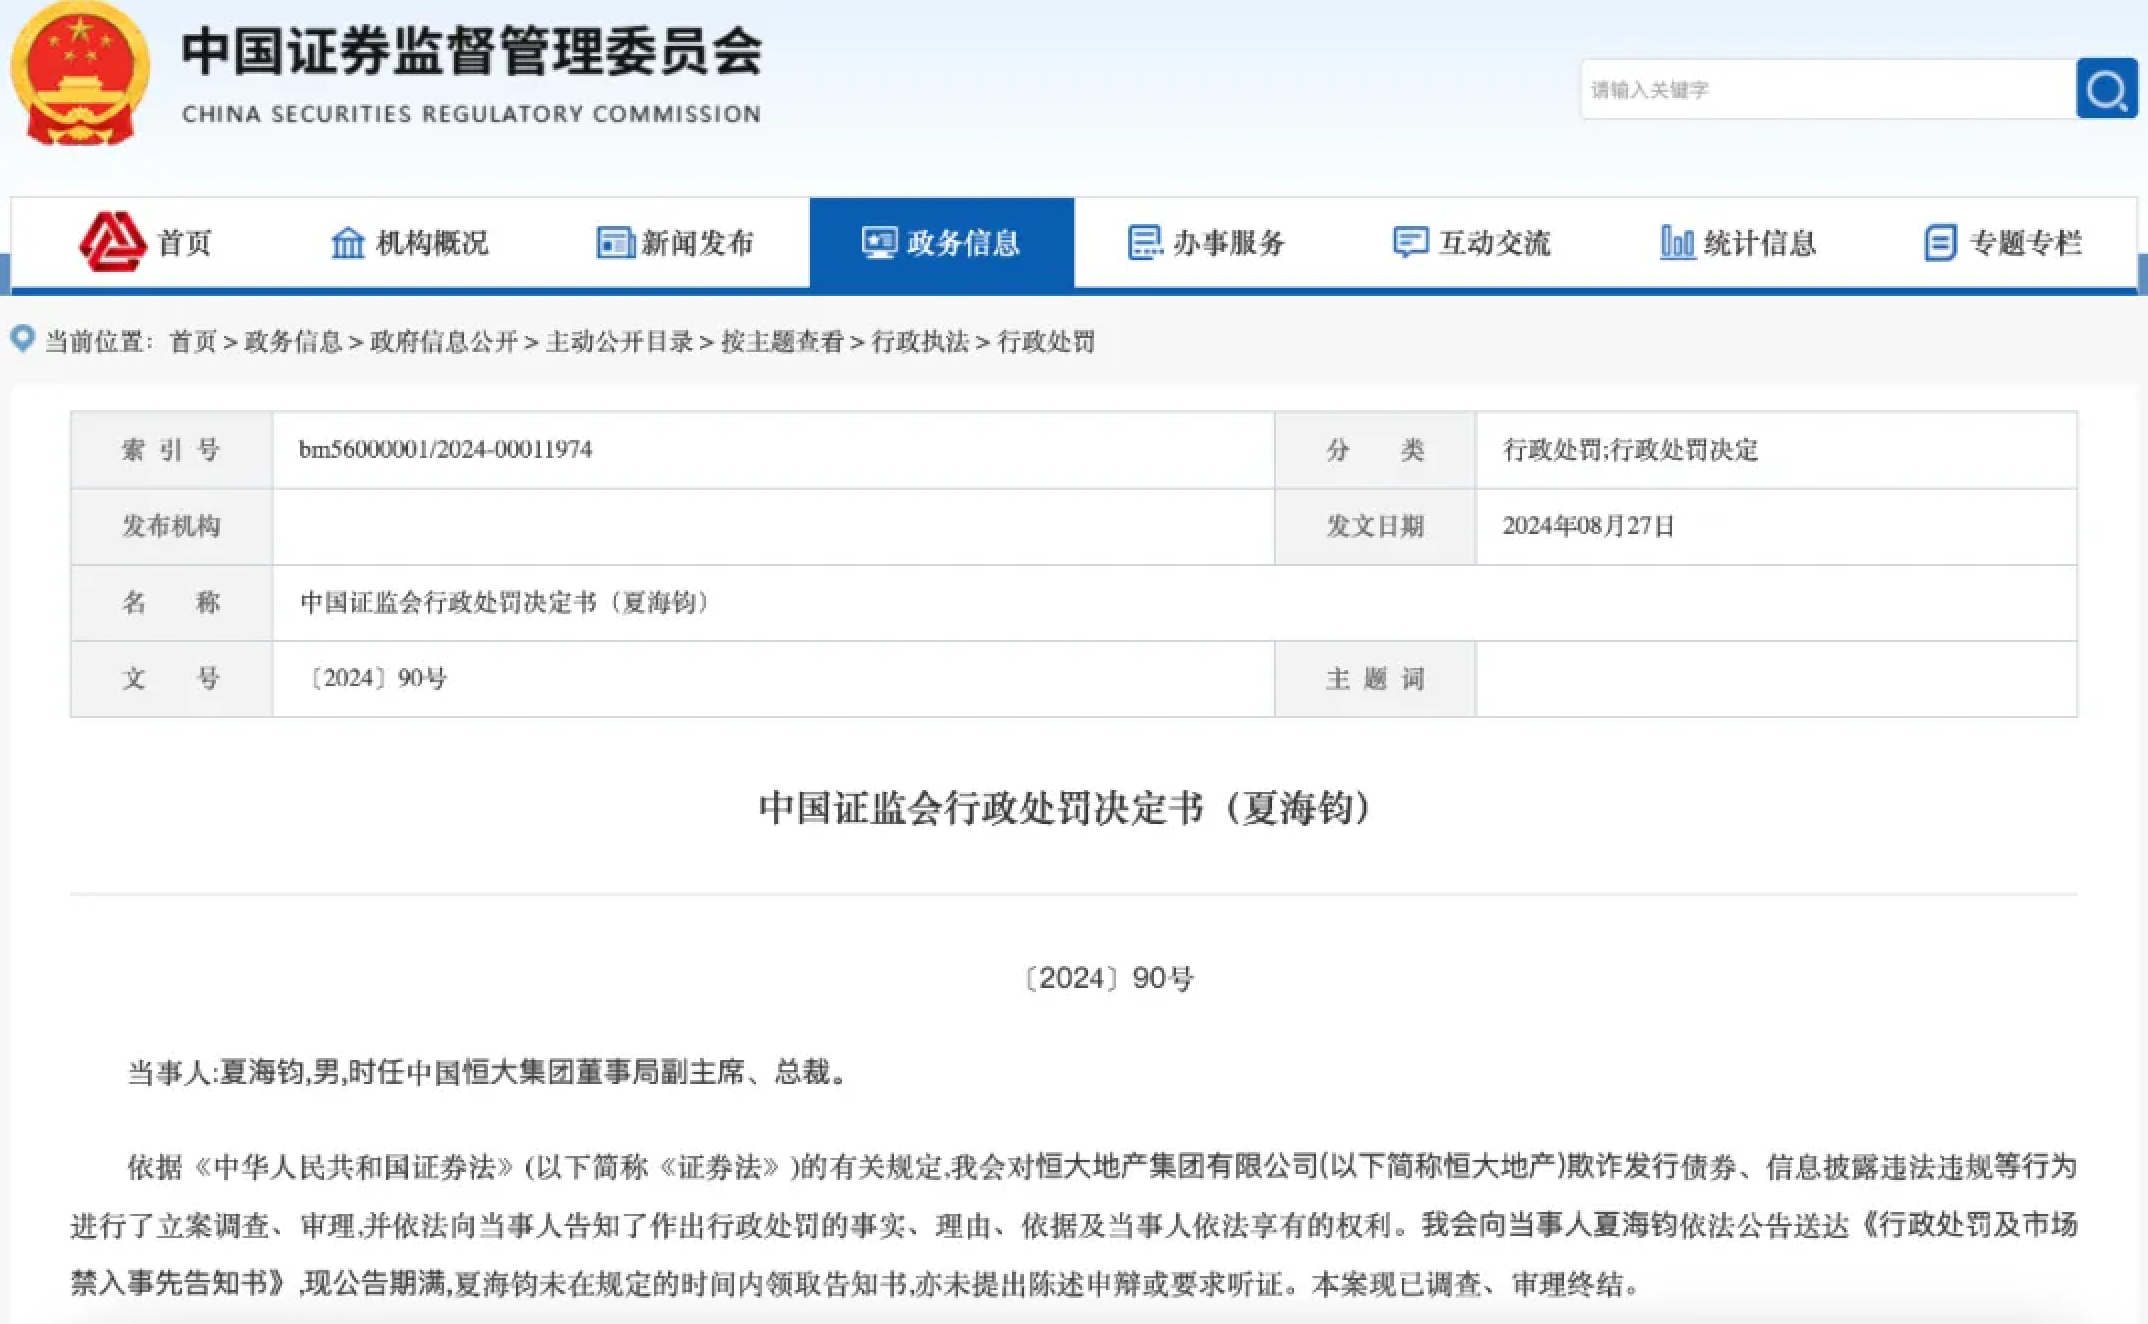Open the 首页 navigation tab
Viewport: 2148px width, 1324px height.
pos(146,242)
